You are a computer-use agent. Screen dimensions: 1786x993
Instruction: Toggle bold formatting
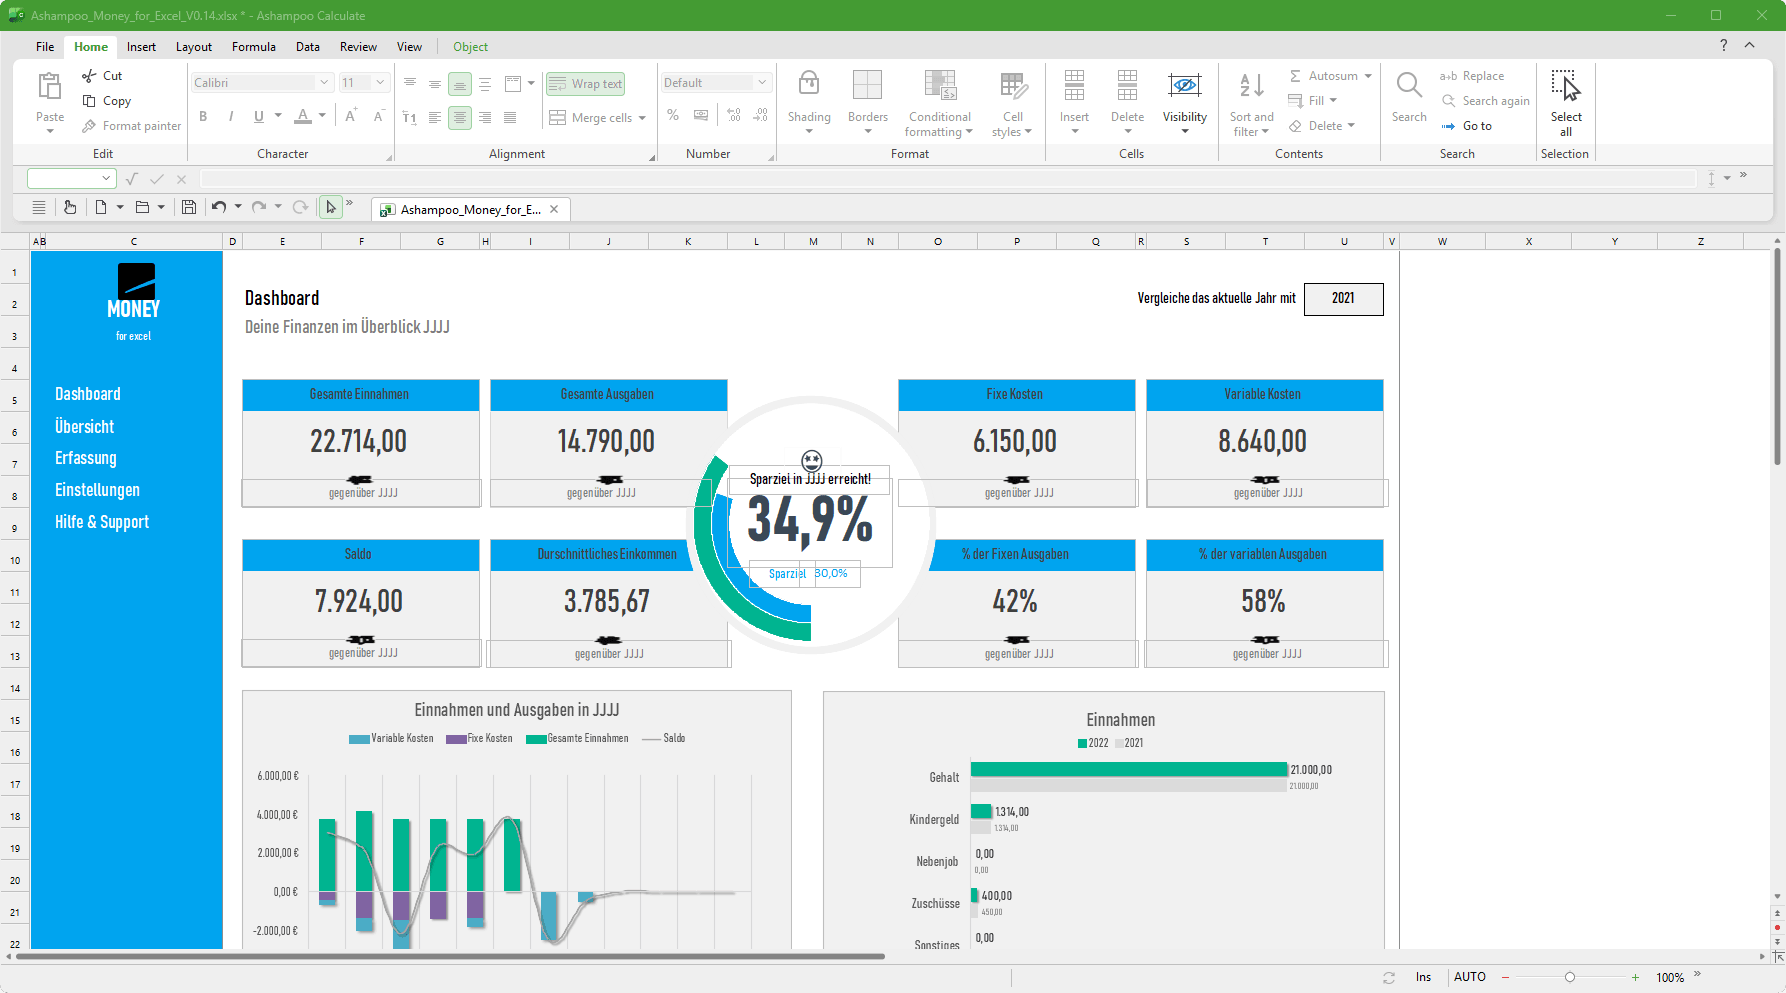click(203, 116)
